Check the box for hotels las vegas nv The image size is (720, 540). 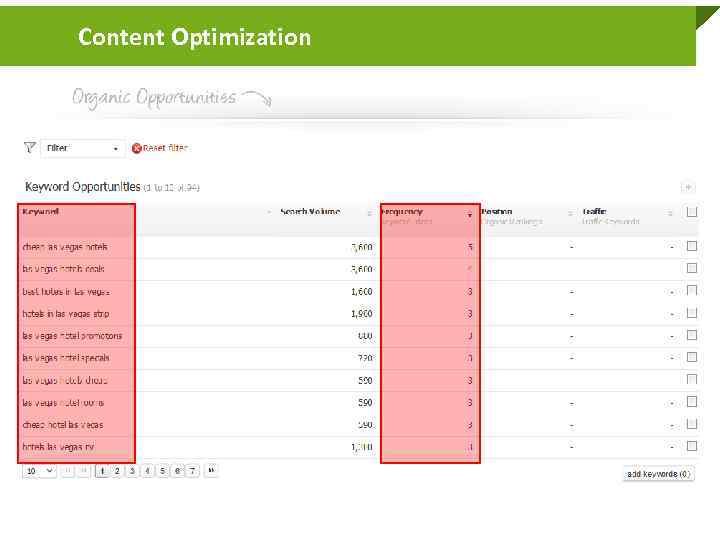(x=692, y=446)
